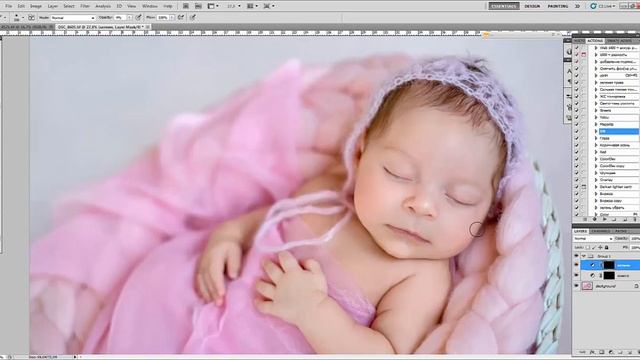Open the Layer menu
Image resolution: width=640 pixels, height=360 pixels.
click(x=53, y=6)
